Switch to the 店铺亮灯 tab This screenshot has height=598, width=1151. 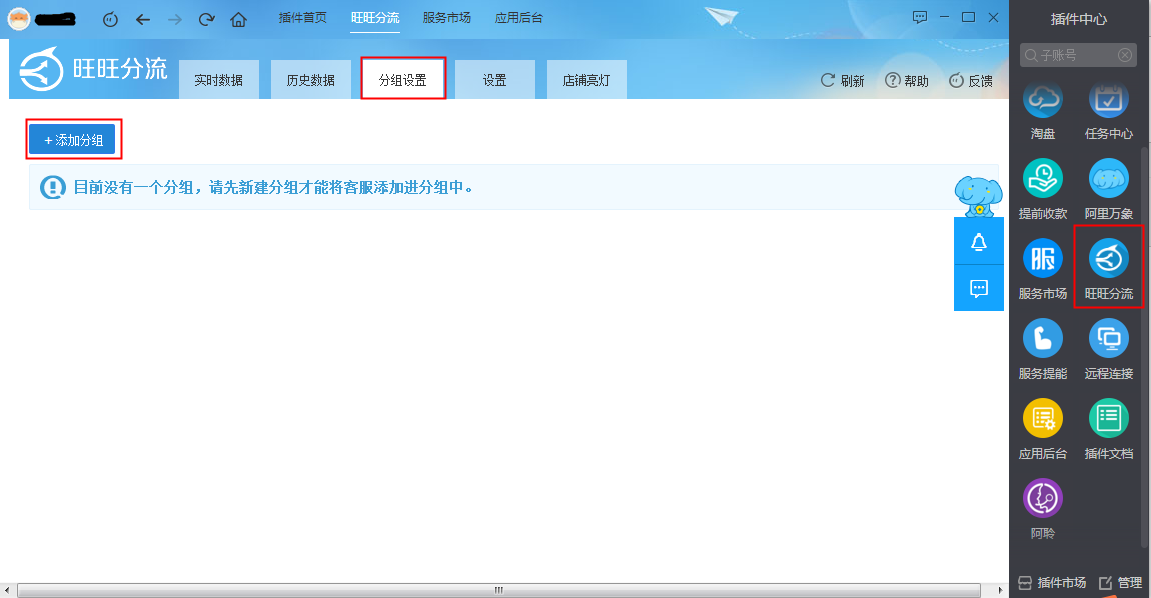pyautogui.click(x=587, y=79)
